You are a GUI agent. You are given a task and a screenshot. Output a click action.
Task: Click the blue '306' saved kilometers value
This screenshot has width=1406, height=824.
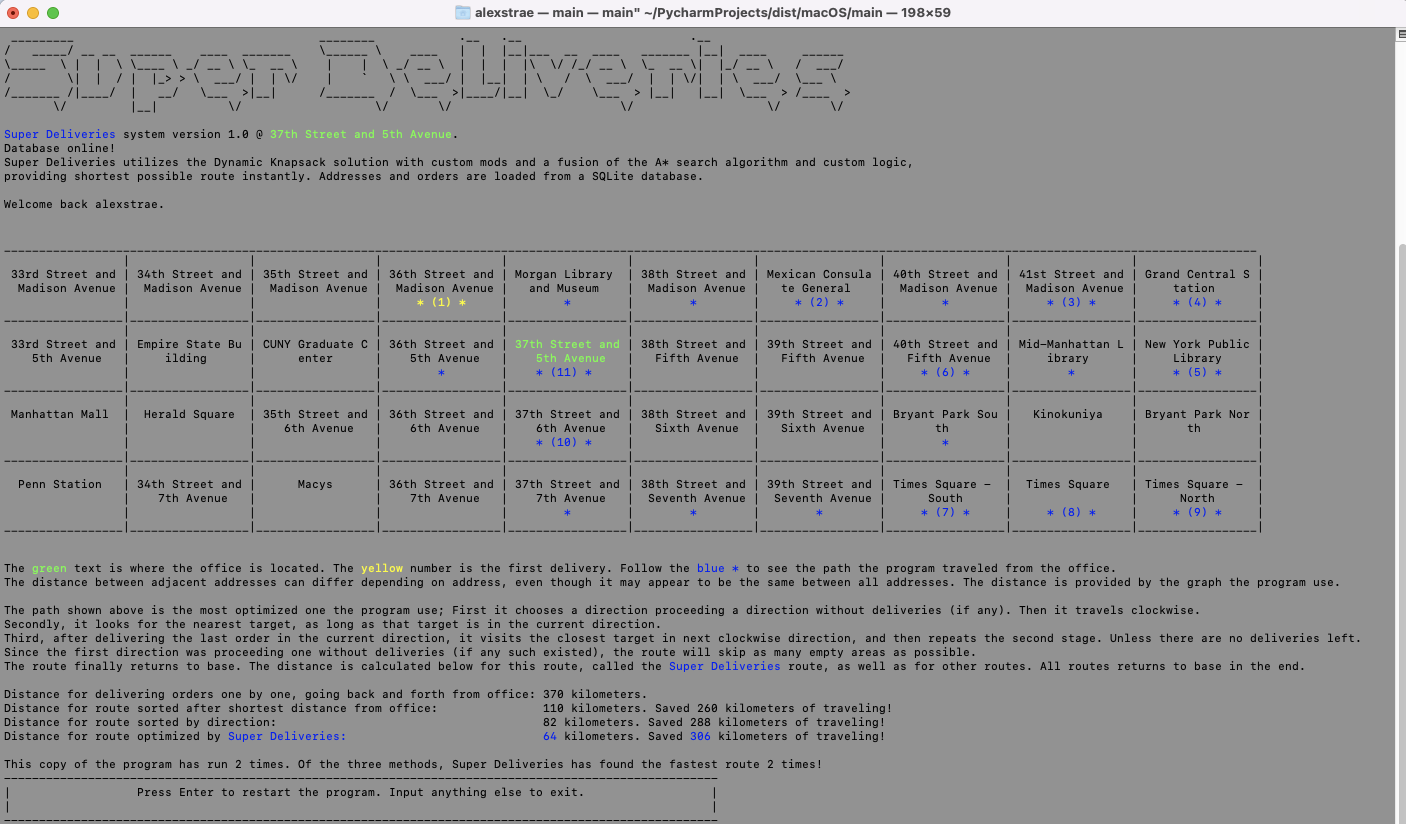tap(700, 736)
